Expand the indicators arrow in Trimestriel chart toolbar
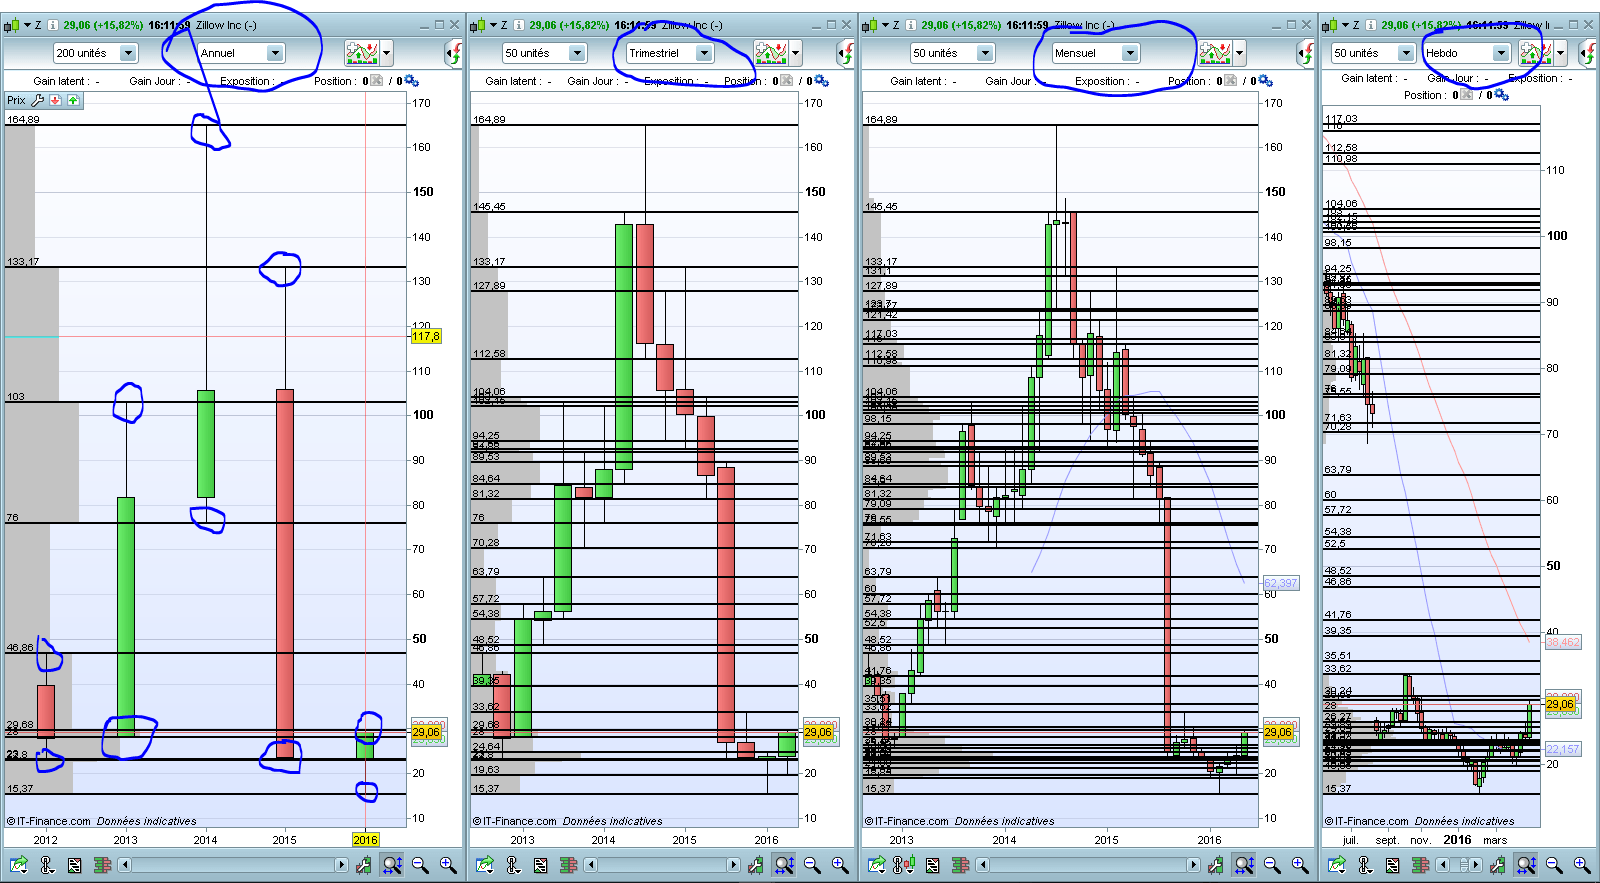The width and height of the screenshot is (1600, 883). click(795, 53)
